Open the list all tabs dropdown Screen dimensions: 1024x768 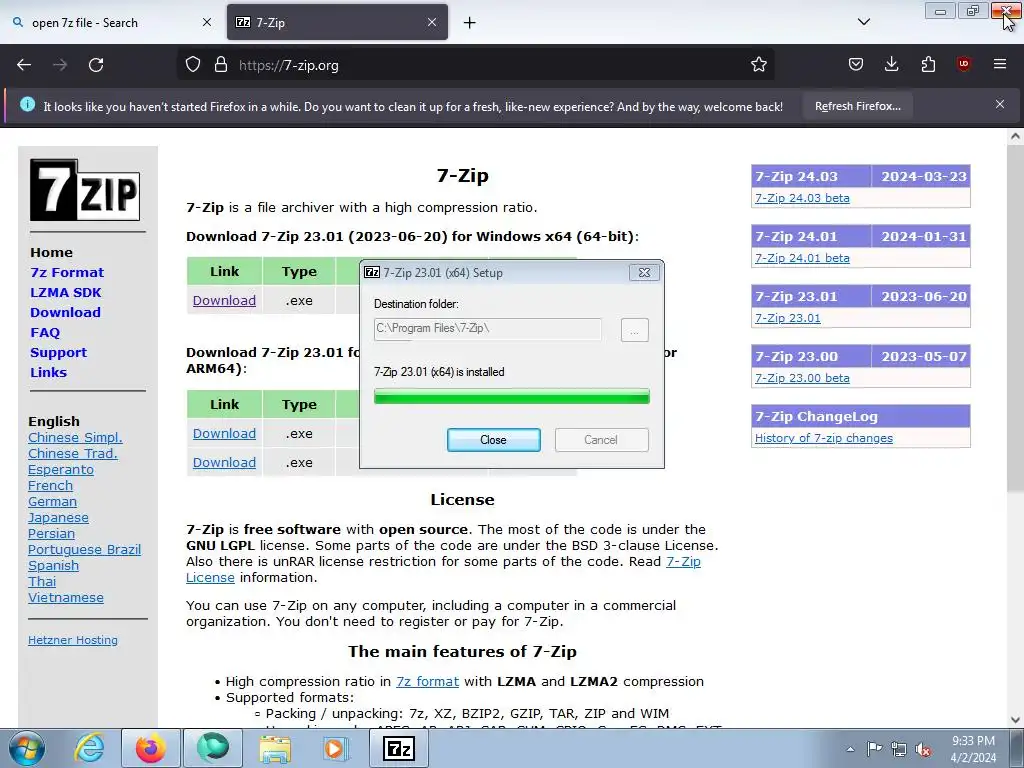863,22
